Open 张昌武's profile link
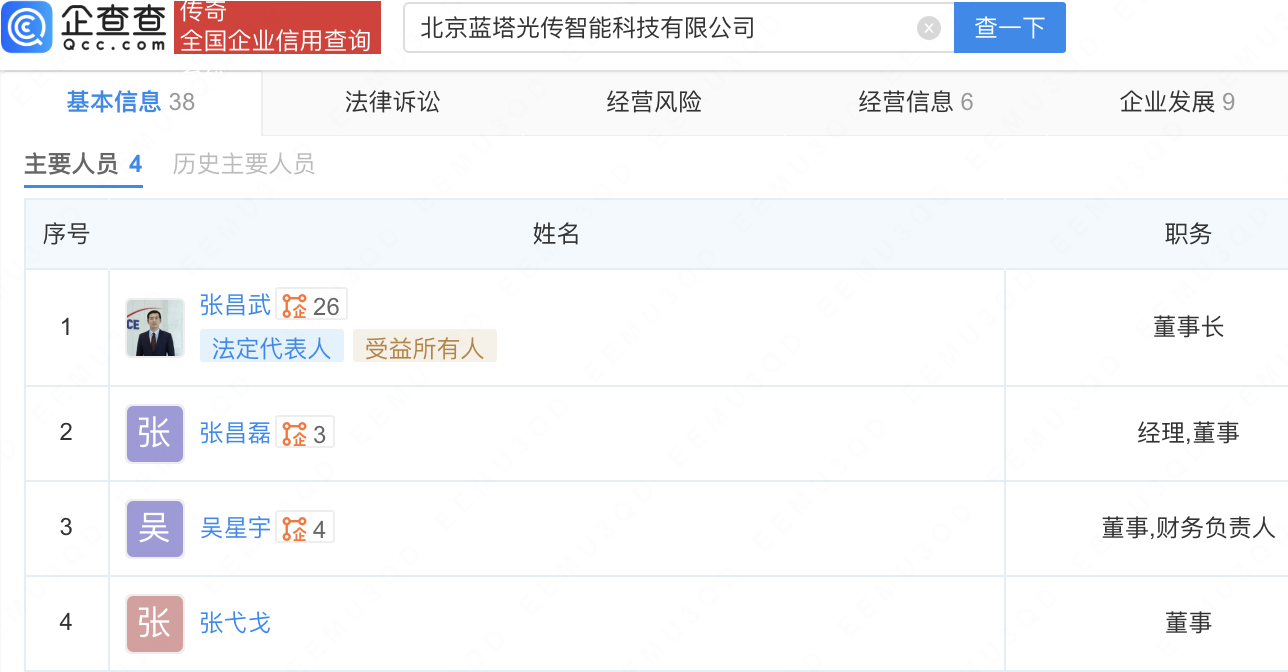 coord(235,305)
